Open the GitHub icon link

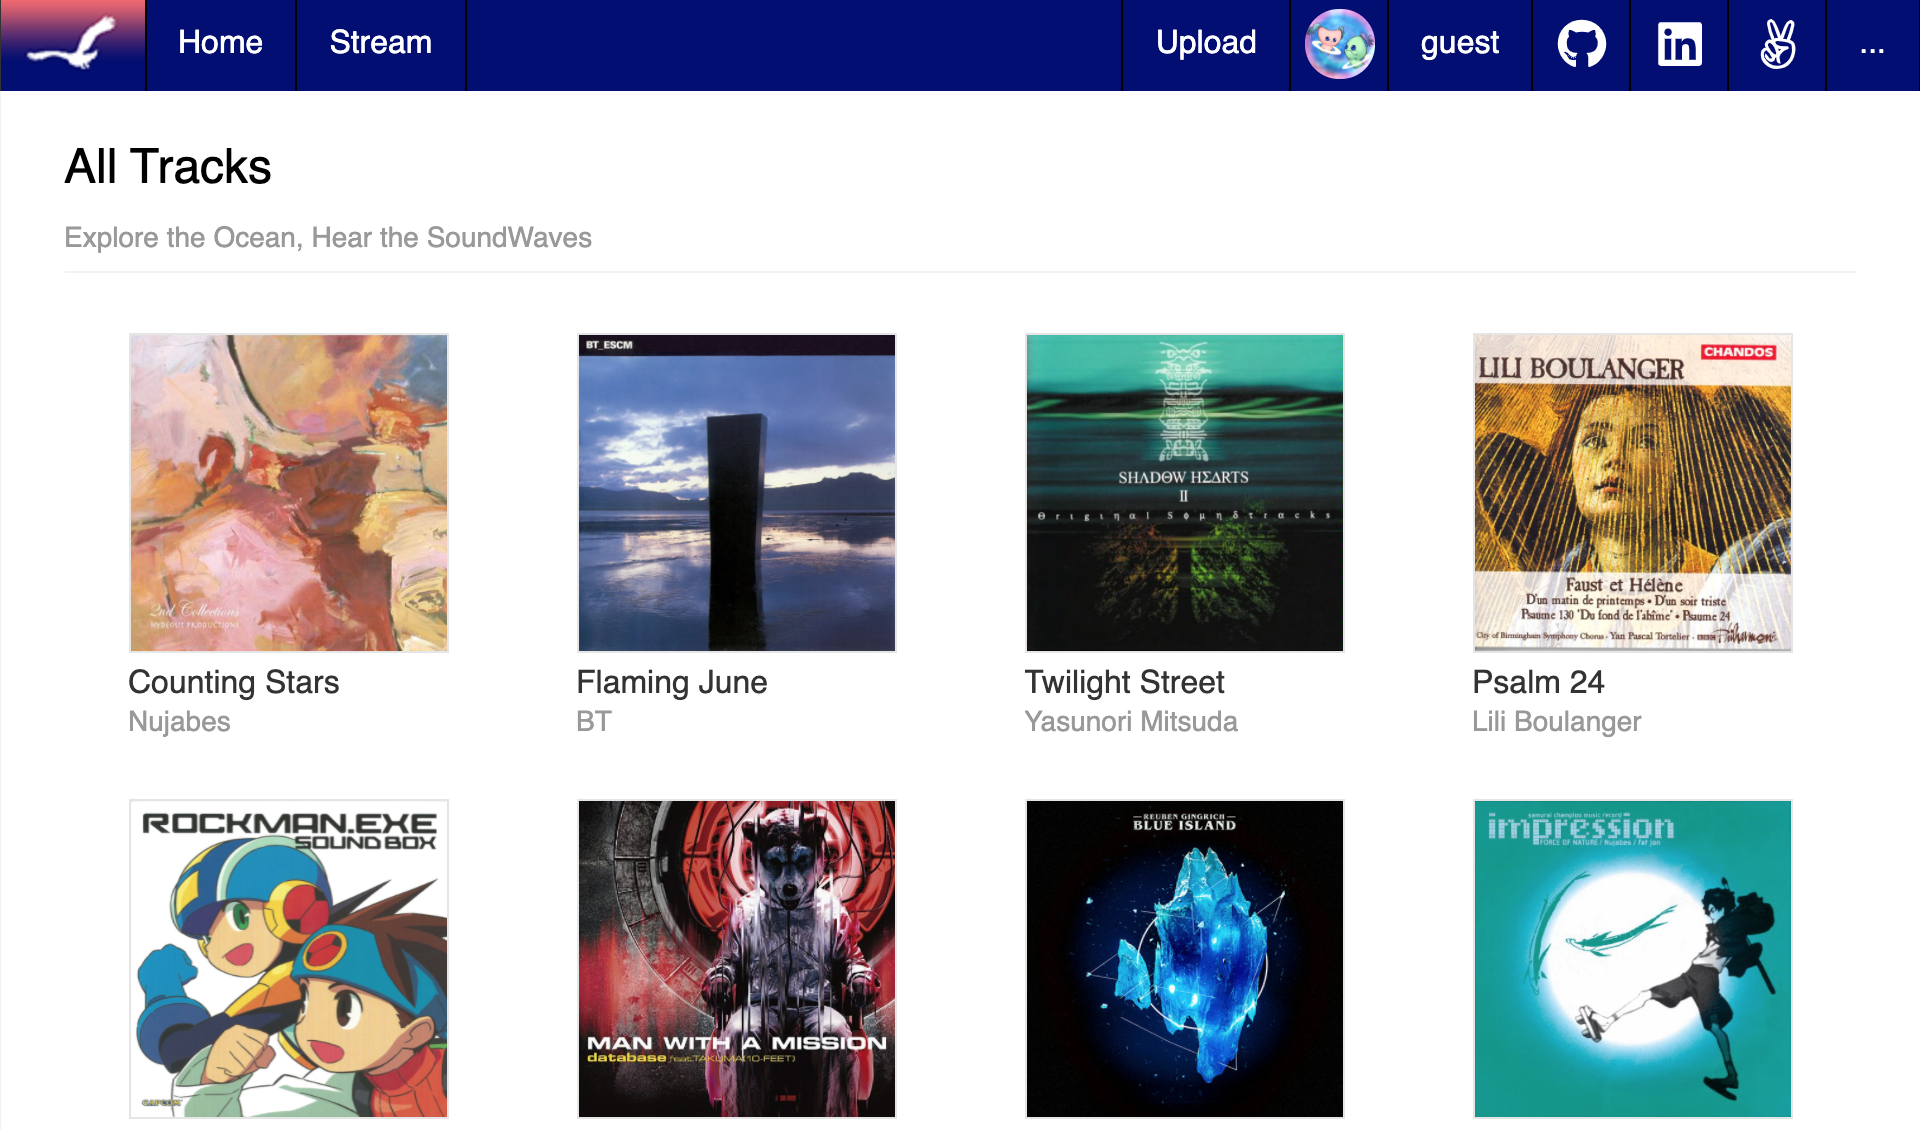[x=1581, y=44]
